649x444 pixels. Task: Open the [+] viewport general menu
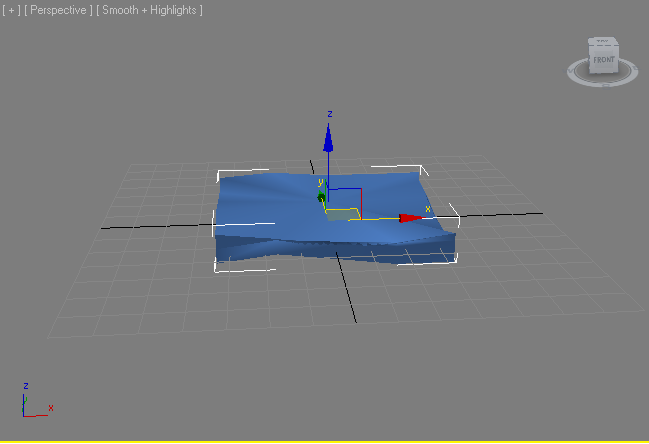(x=11, y=10)
